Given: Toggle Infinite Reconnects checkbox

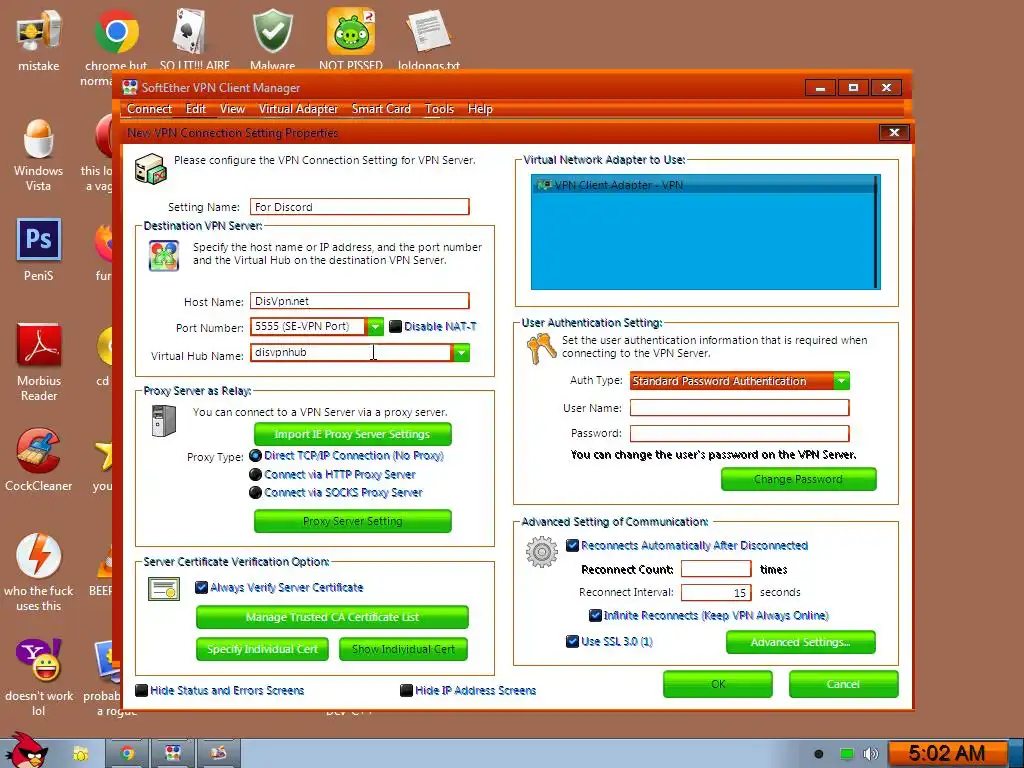Looking at the screenshot, I should 595,615.
